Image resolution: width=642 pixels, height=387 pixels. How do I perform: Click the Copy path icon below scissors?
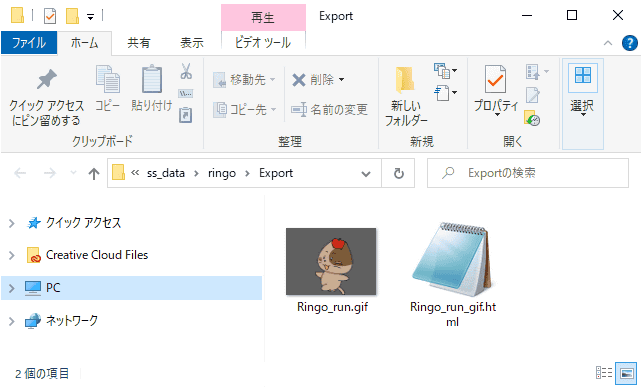pos(186,94)
